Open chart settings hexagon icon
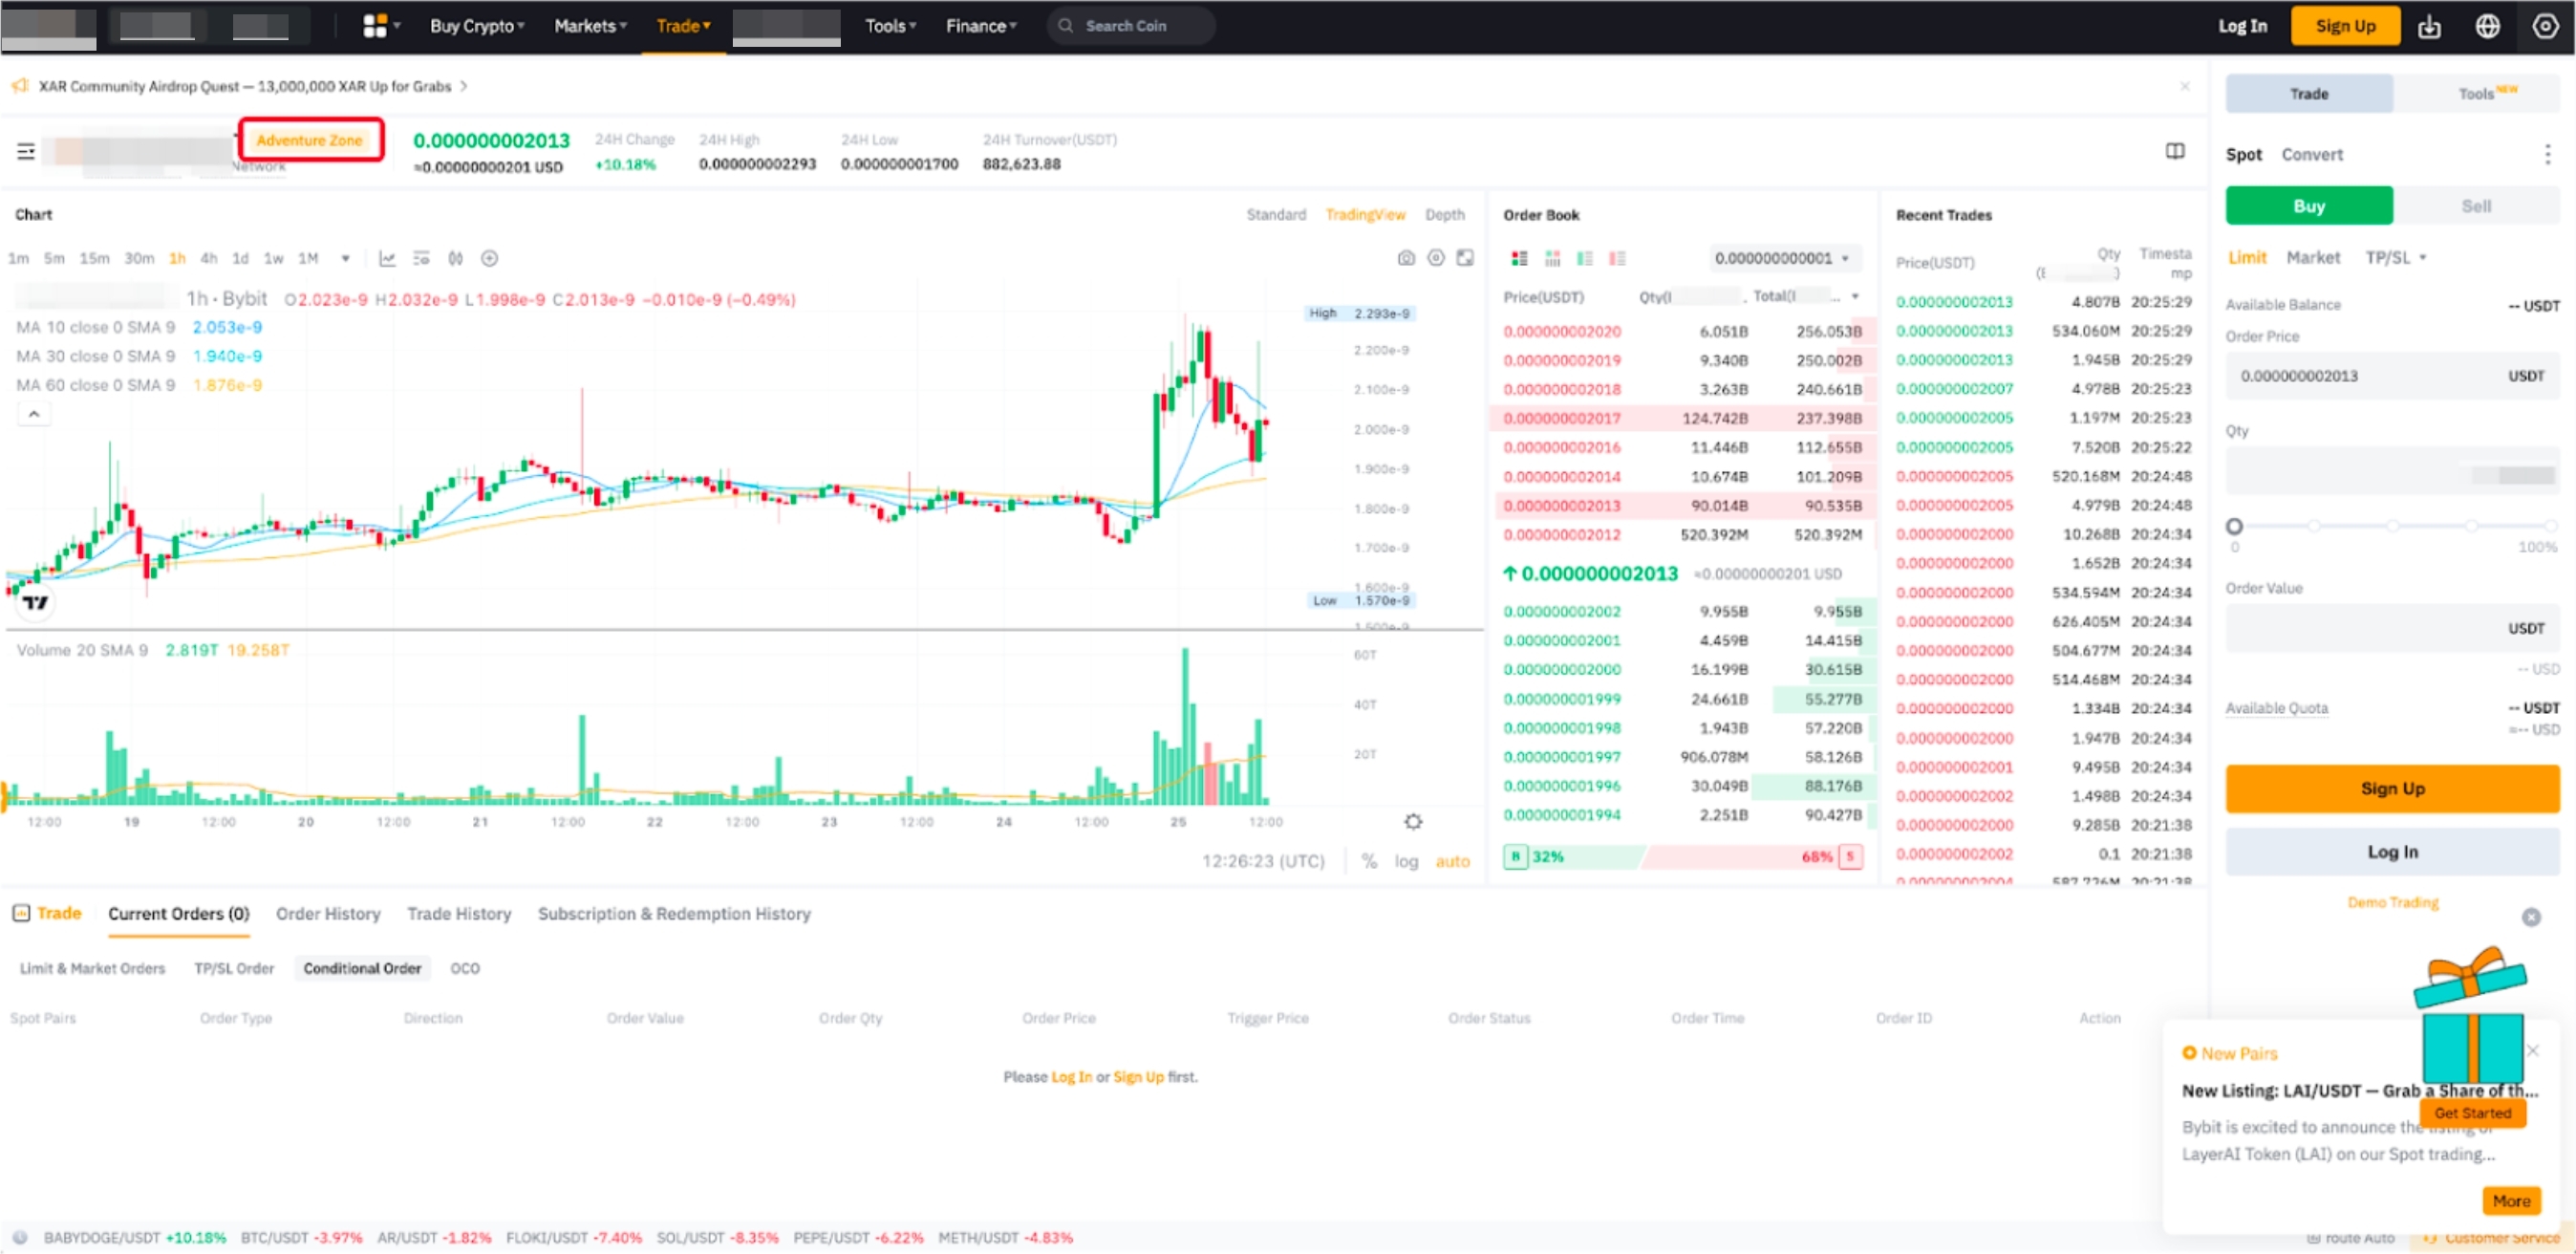Viewport: 2576px width, 1254px height. [x=1436, y=258]
